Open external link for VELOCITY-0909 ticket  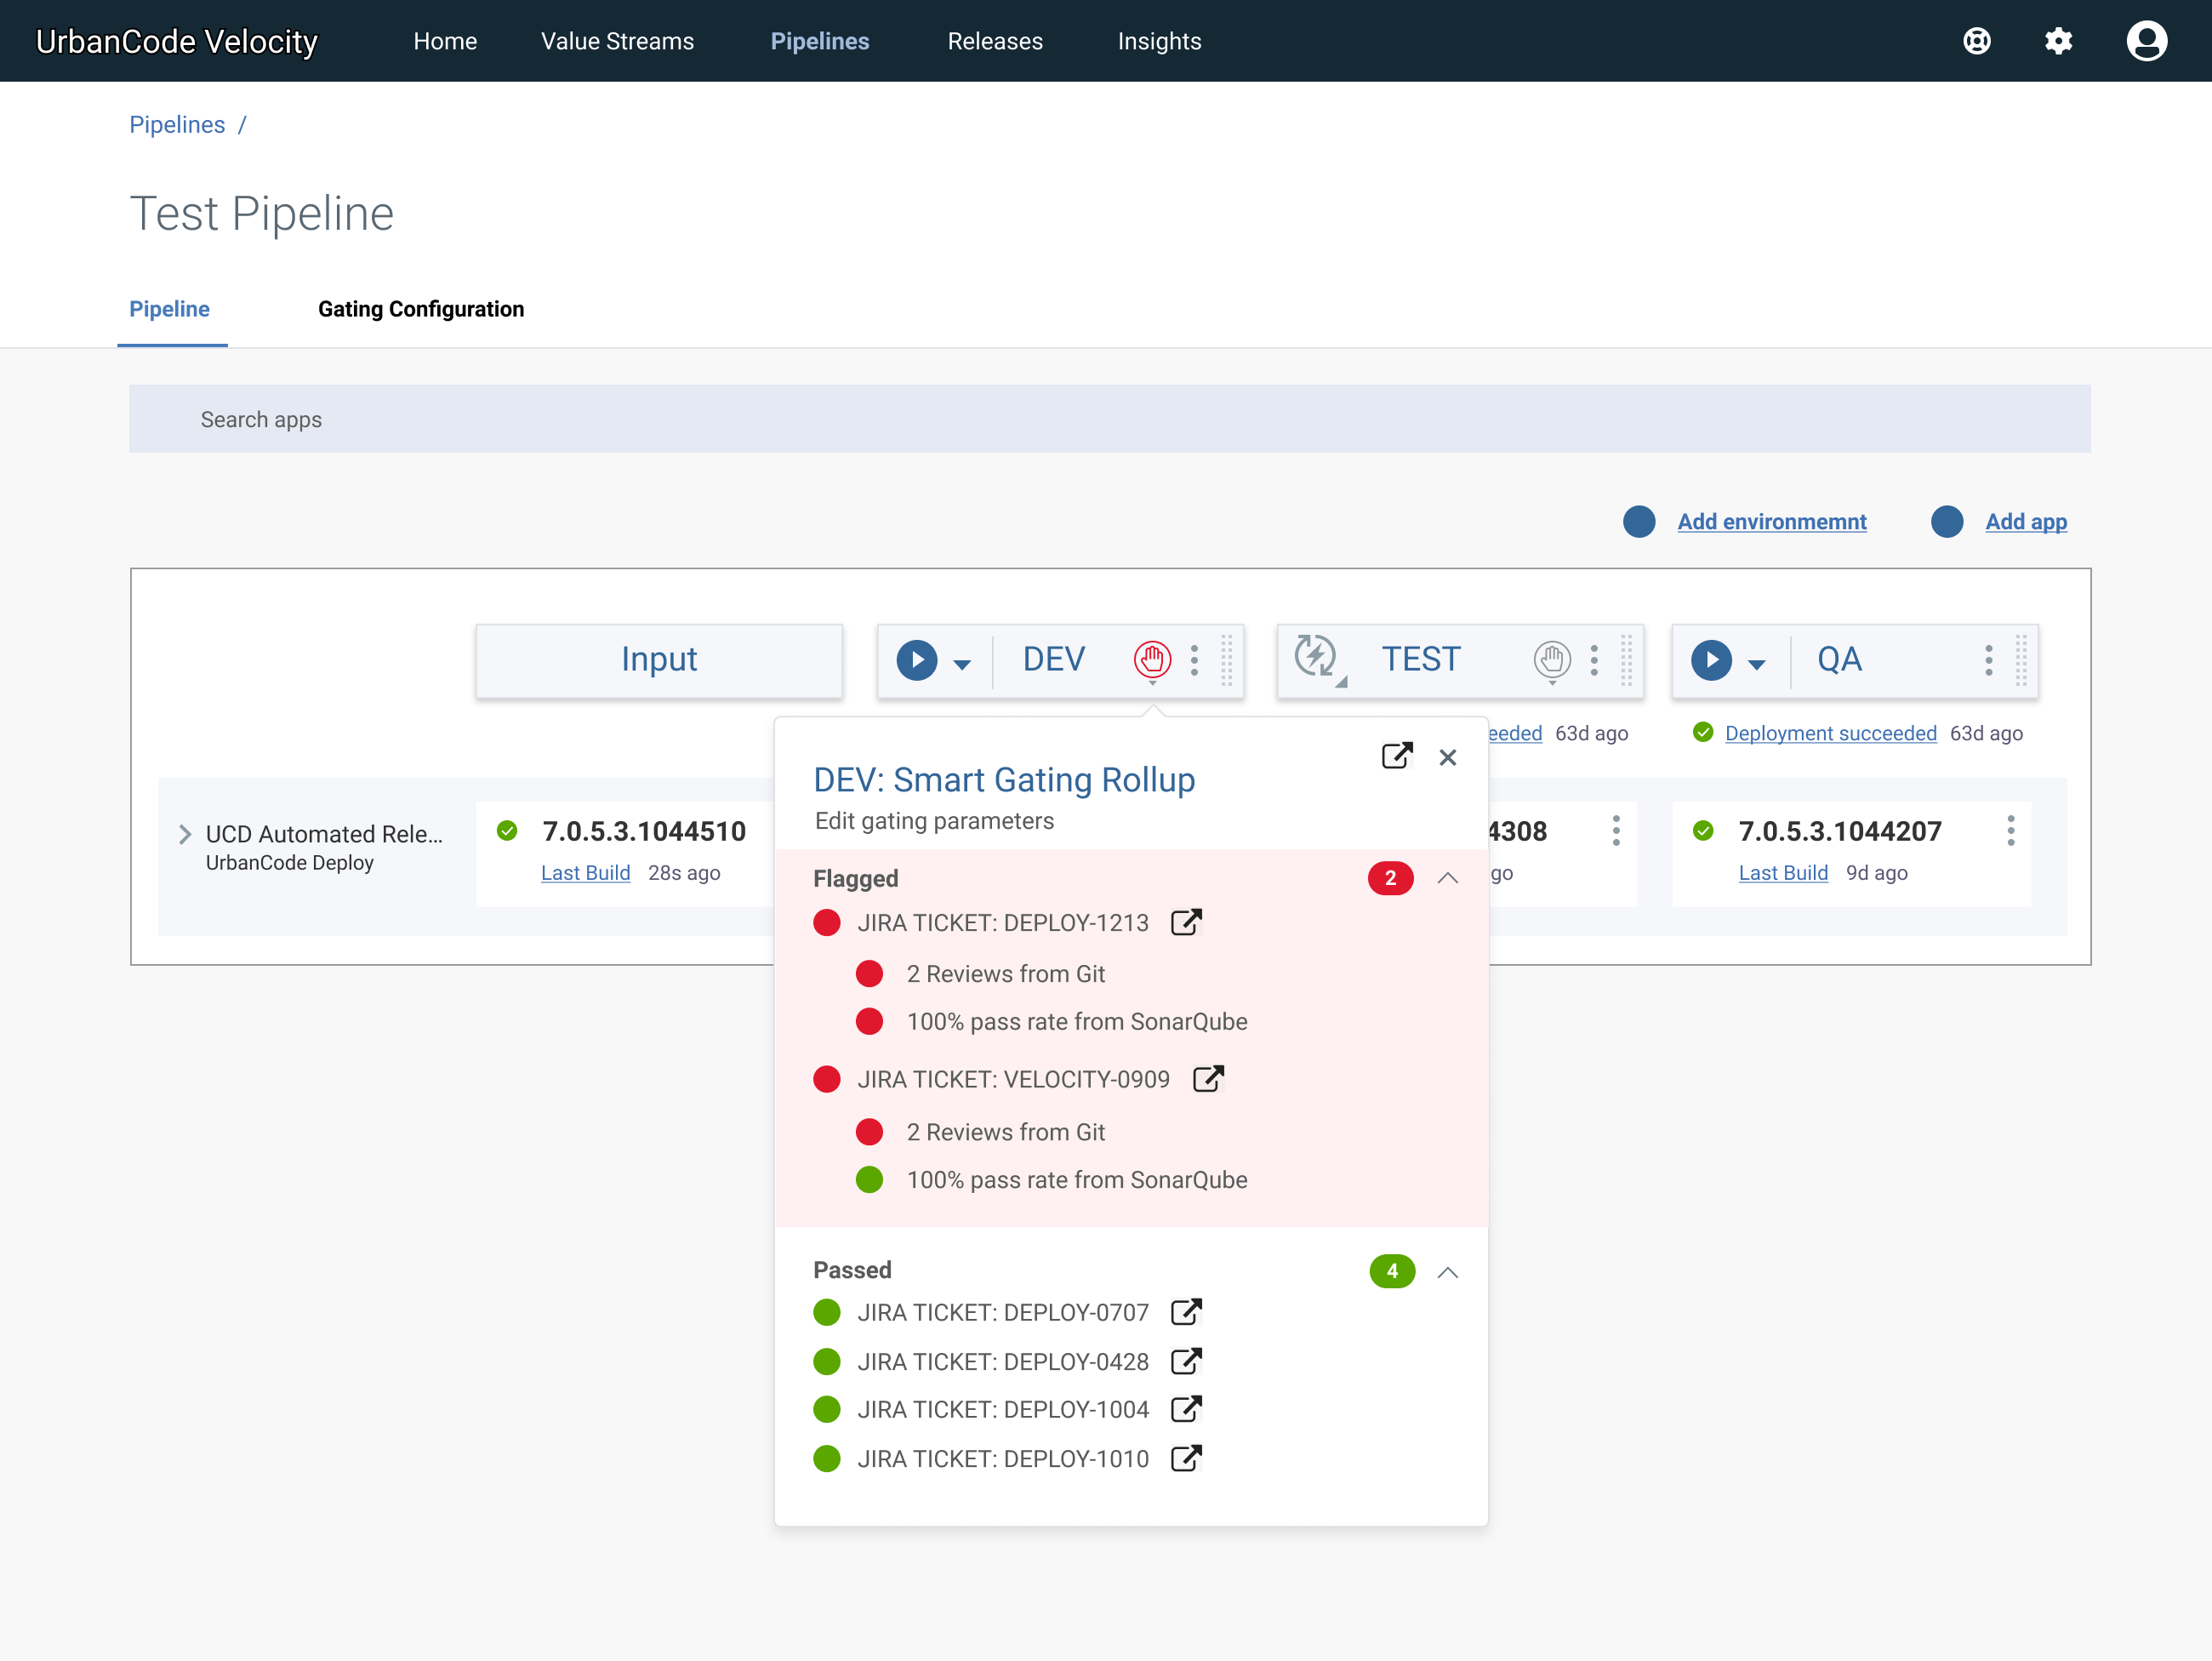(x=1208, y=1079)
